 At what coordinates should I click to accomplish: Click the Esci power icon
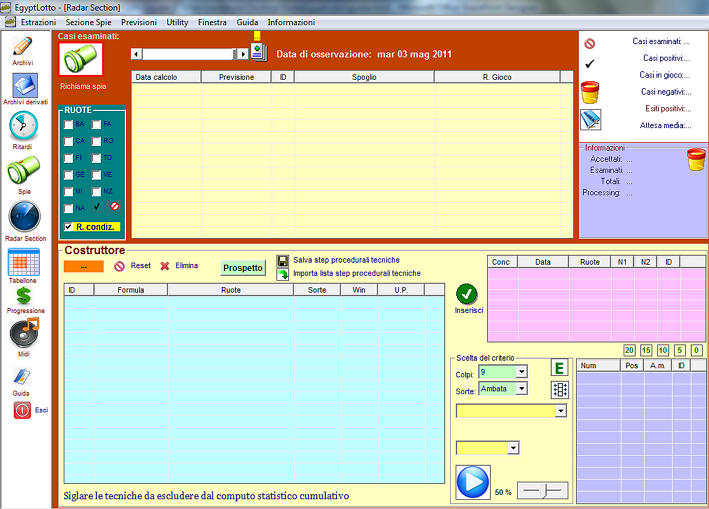[22, 410]
